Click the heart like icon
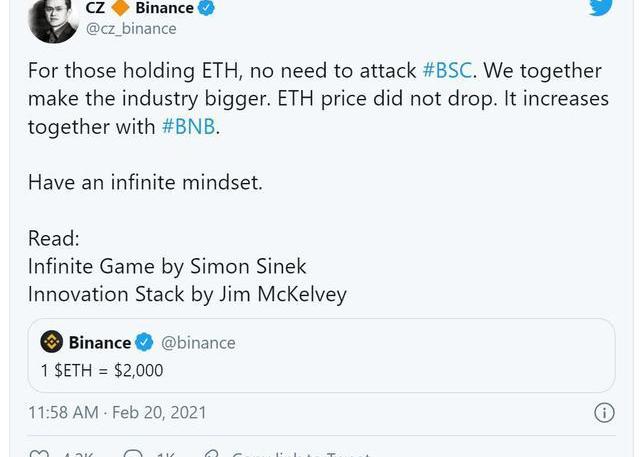Image resolution: width=640 pixels, height=457 pixels. pyautogui.click(x=38, y=454)
